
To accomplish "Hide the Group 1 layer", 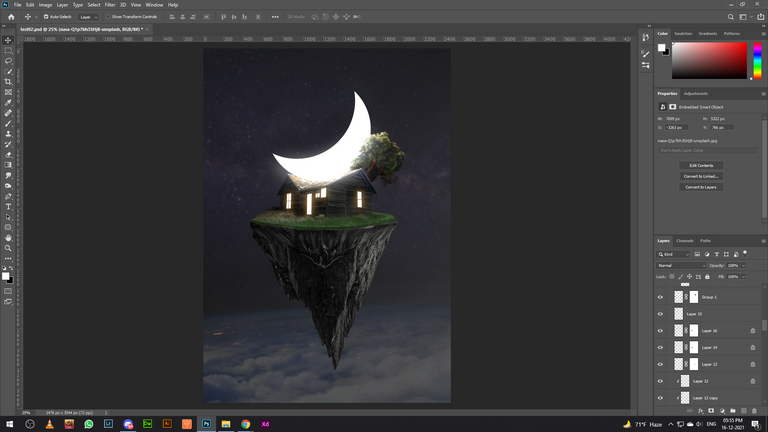I will pos(660,297).
